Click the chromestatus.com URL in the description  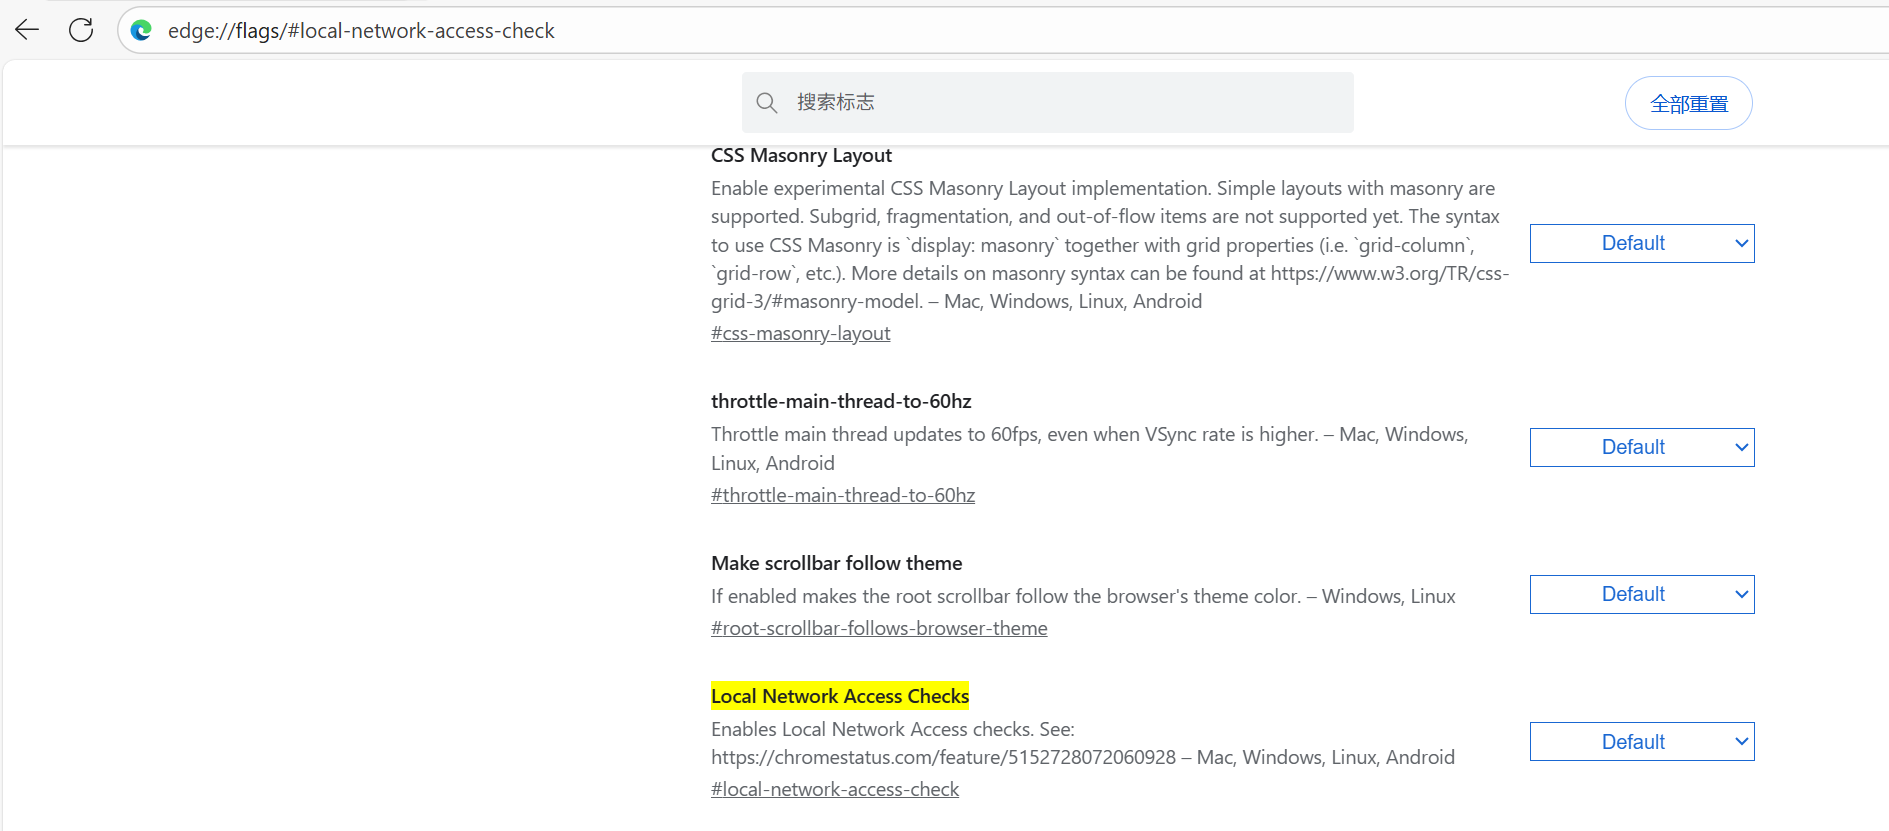pos(943,757)
